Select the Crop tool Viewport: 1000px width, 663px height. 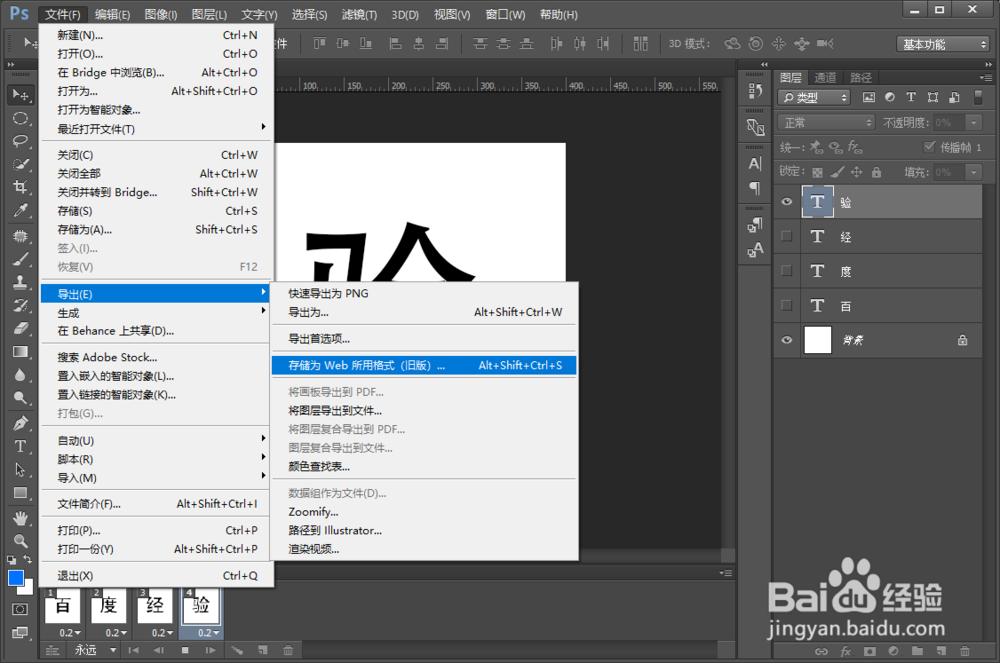pos(20,187)
